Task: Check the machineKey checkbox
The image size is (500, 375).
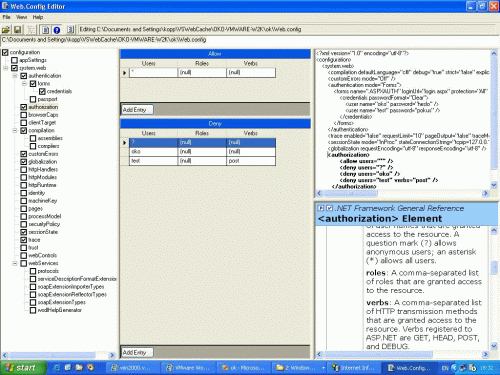Action: (x=24, y=201)
